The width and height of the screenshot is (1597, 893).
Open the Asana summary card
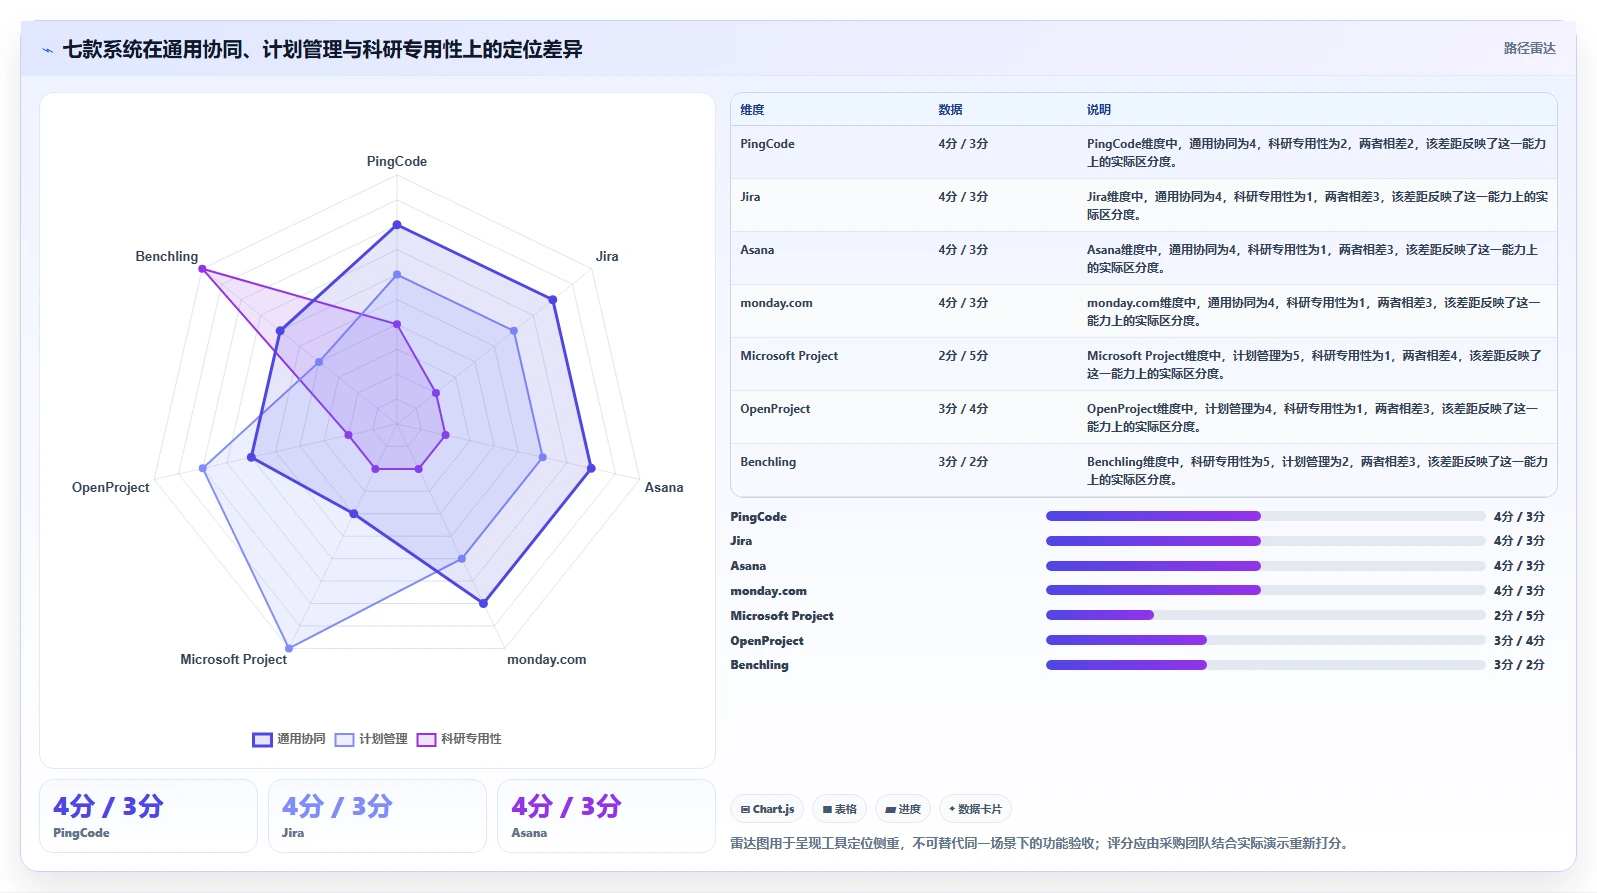coord(606,816)
